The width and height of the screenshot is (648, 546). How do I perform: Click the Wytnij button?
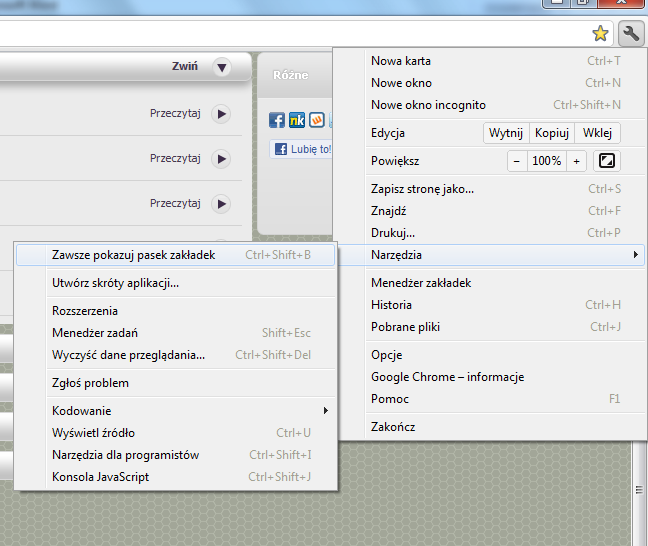coord(506,133)
